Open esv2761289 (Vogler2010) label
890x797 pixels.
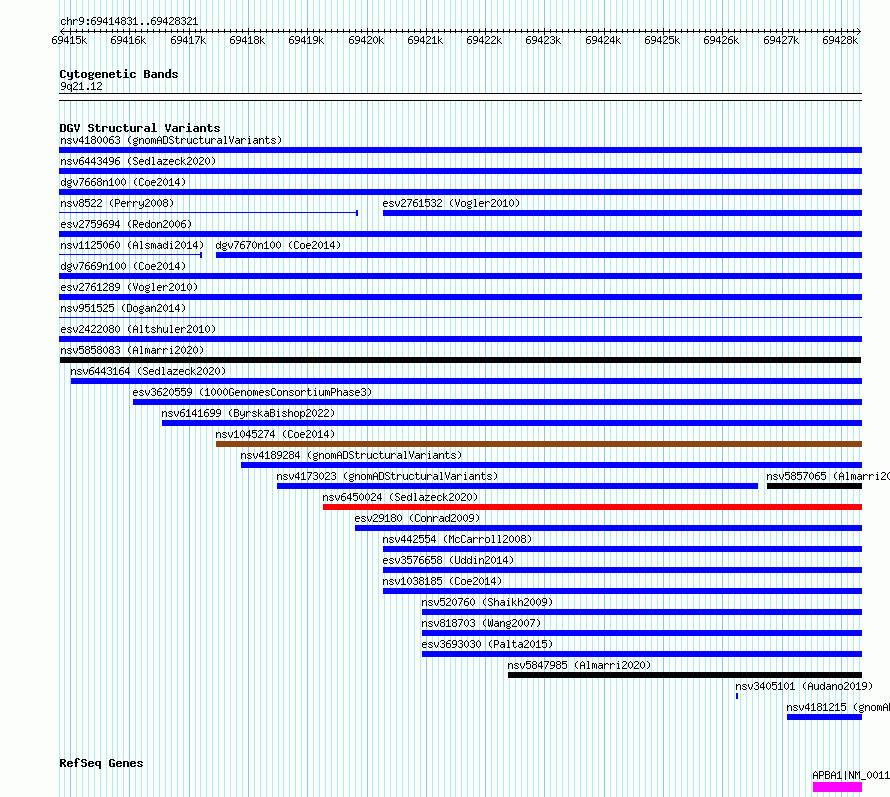129,287
